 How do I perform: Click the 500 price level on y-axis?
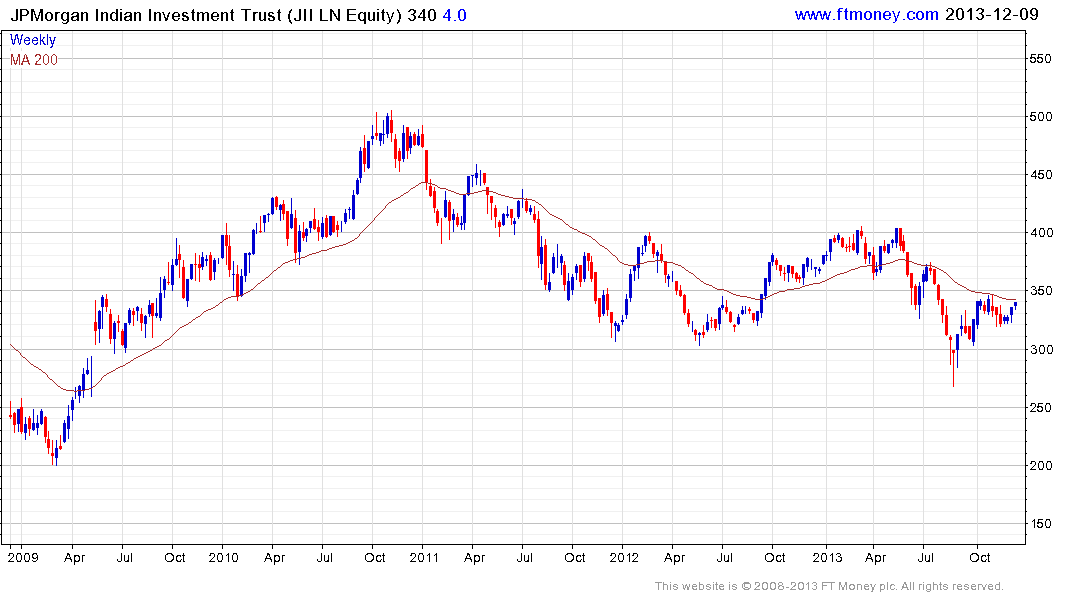coord(1040,117)
